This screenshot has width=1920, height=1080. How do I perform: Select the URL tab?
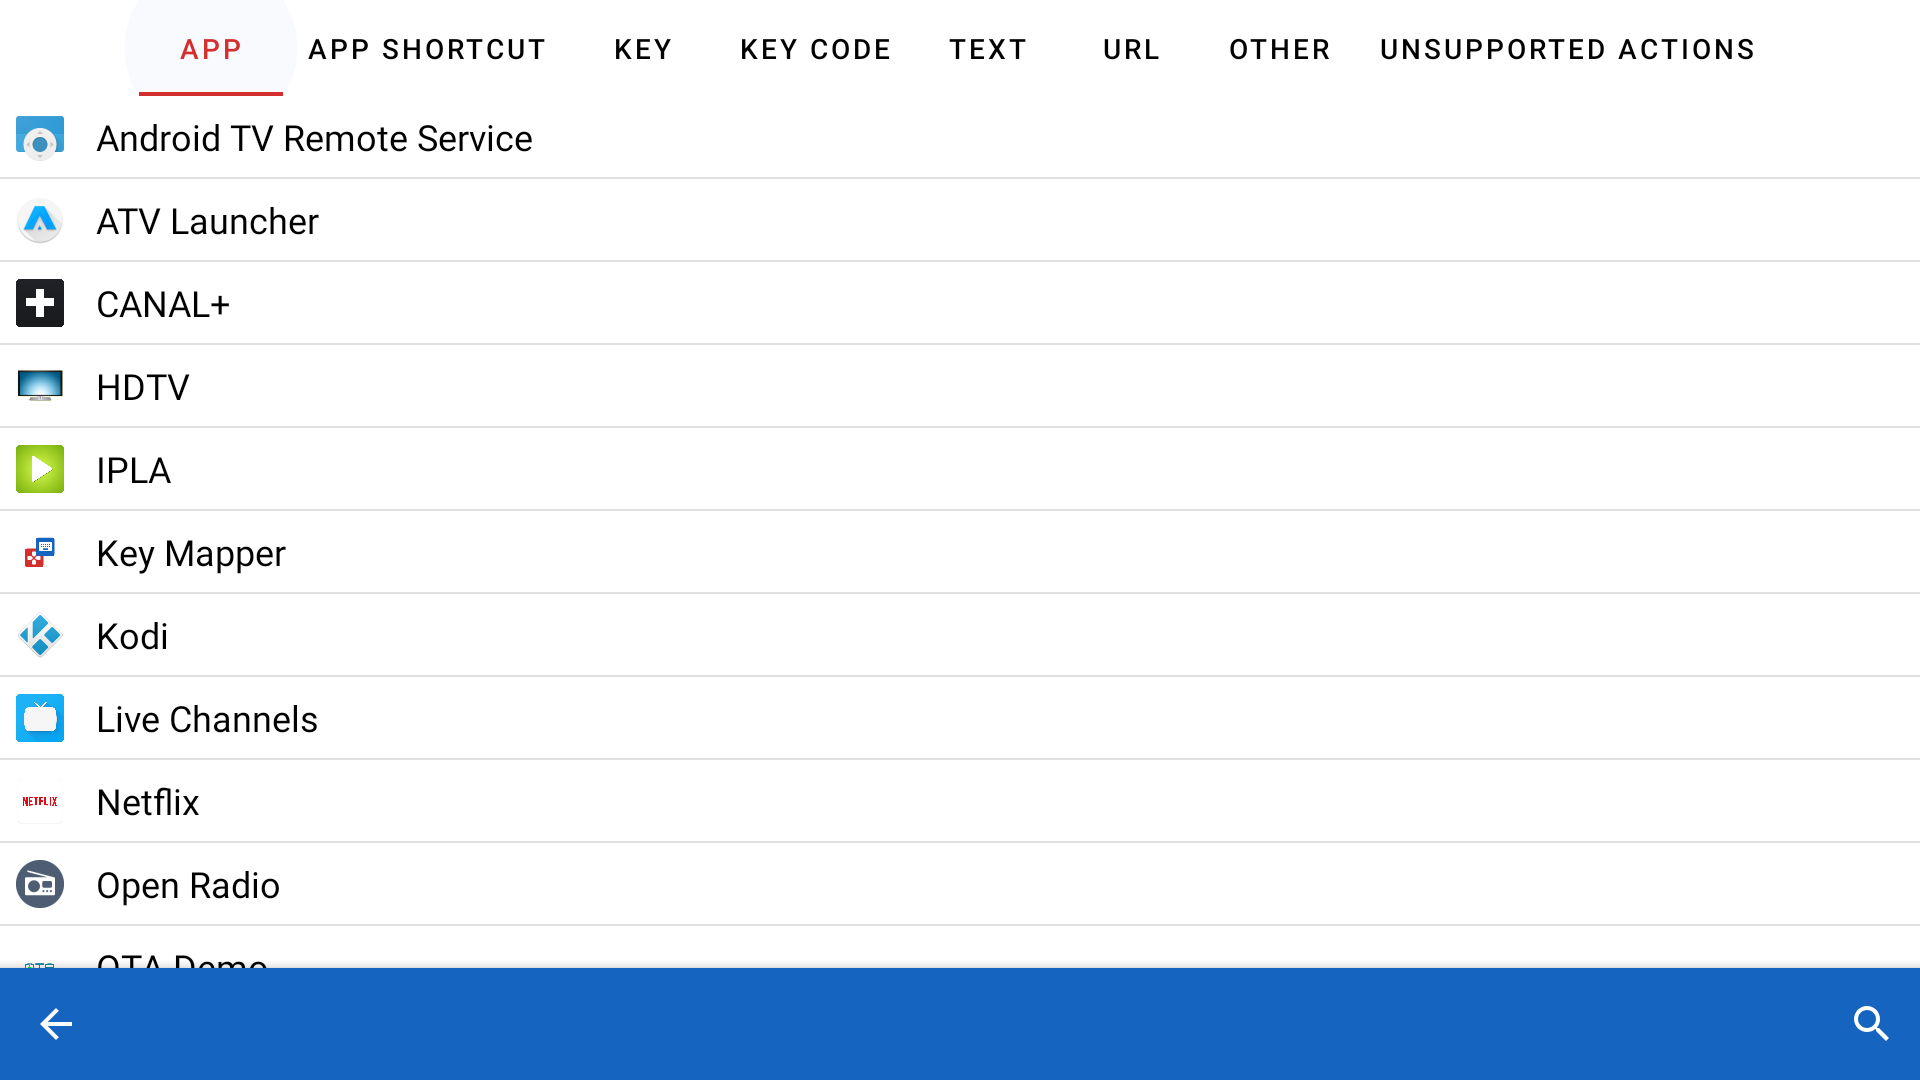pos(1131,49)
